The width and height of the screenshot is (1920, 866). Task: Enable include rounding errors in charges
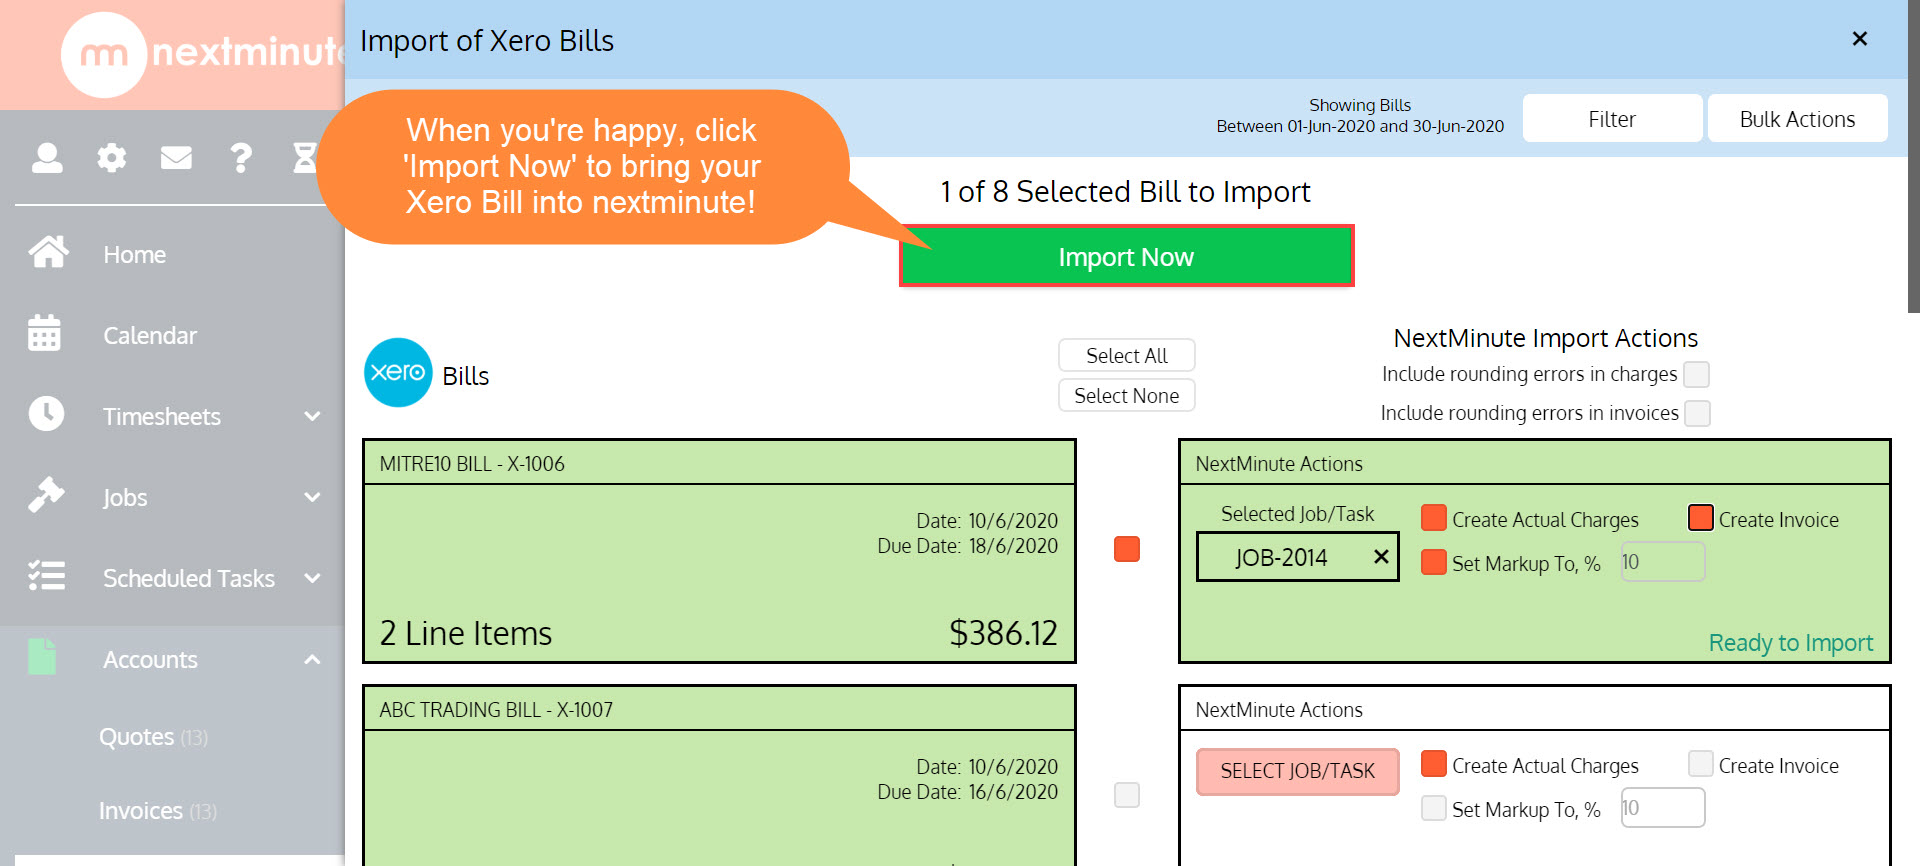coord(1697,374)
